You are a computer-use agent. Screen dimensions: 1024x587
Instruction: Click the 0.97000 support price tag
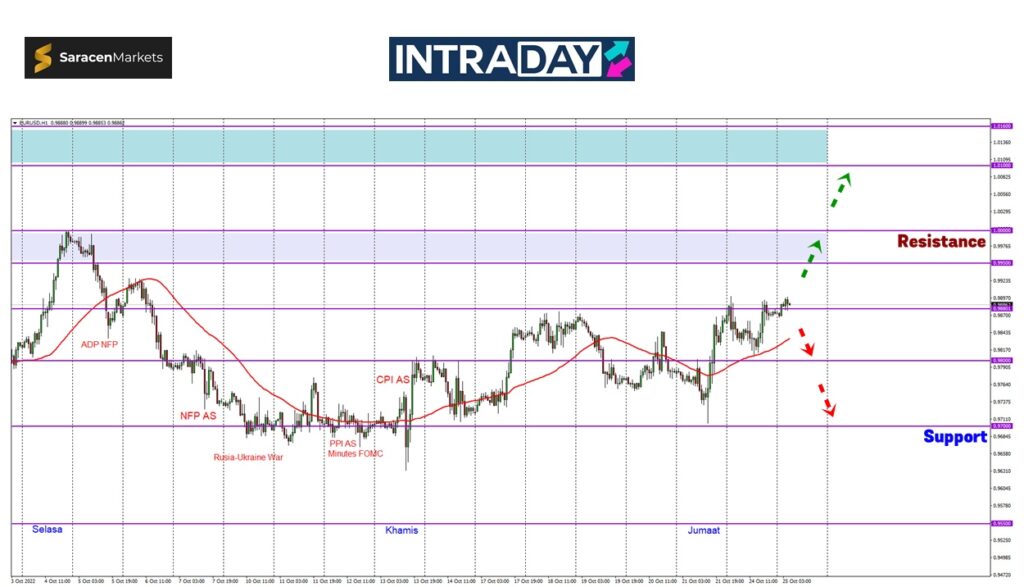[1000, 426]
